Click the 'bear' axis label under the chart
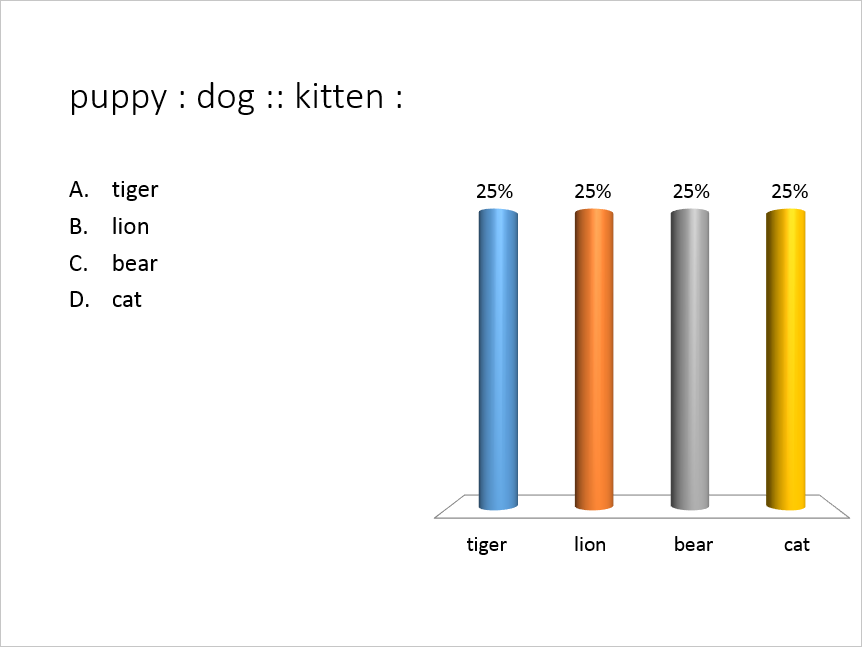This screenshot has width=862, height=647. click(693, 545)
